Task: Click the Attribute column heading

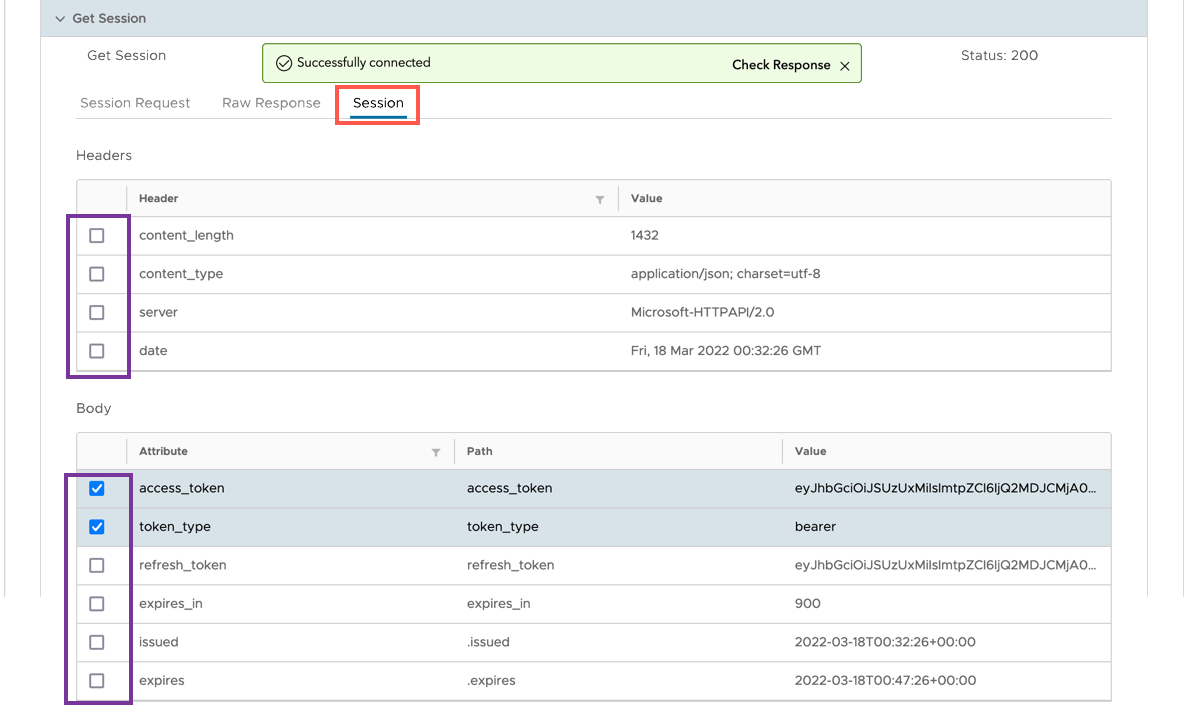Action: (163, 451)
